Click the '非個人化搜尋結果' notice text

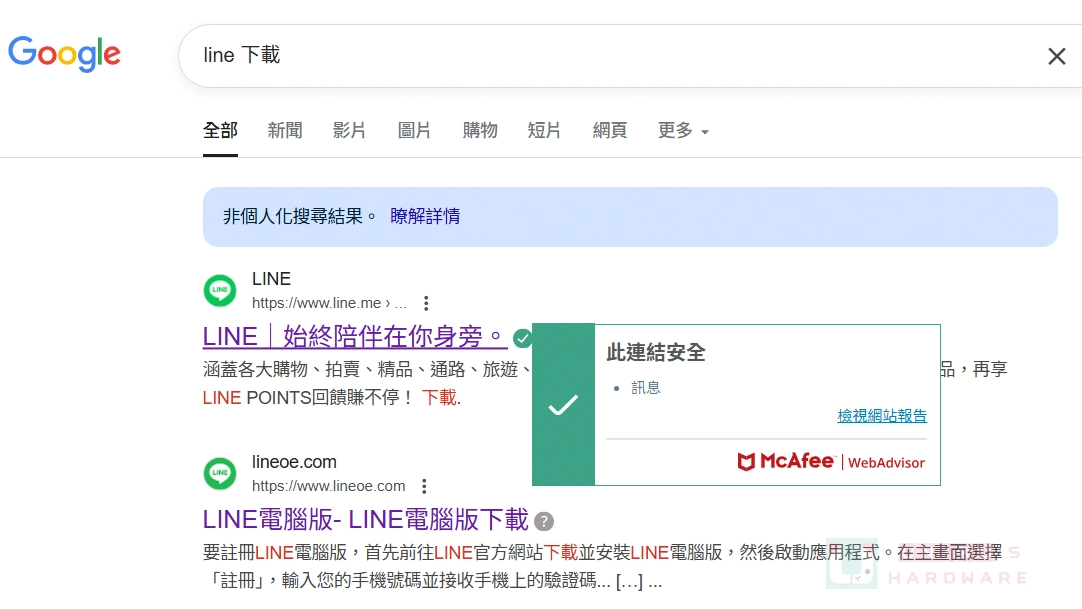(299, 217)
